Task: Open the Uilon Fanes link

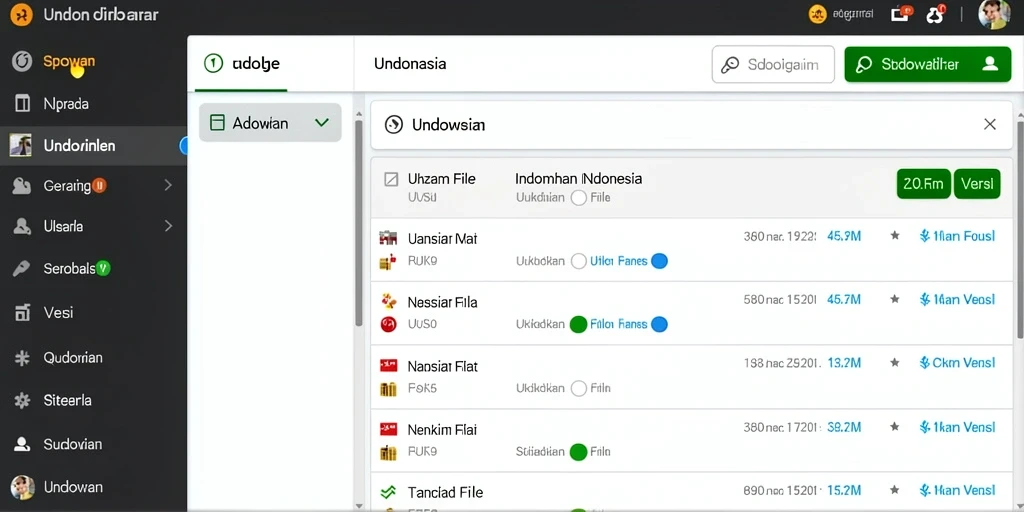Action: click(x=618, y=261)
